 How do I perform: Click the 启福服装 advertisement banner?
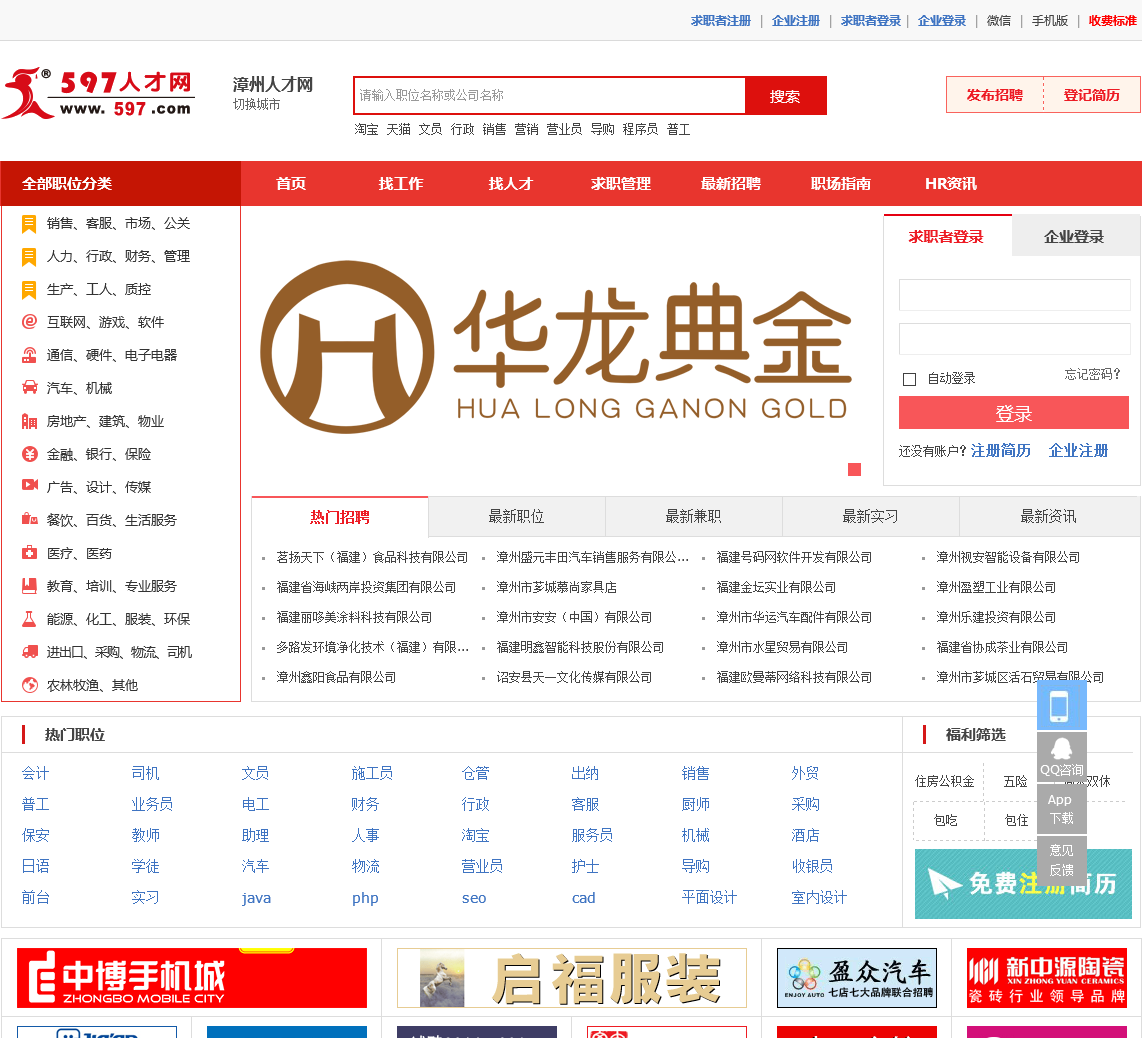pos(572,978)
